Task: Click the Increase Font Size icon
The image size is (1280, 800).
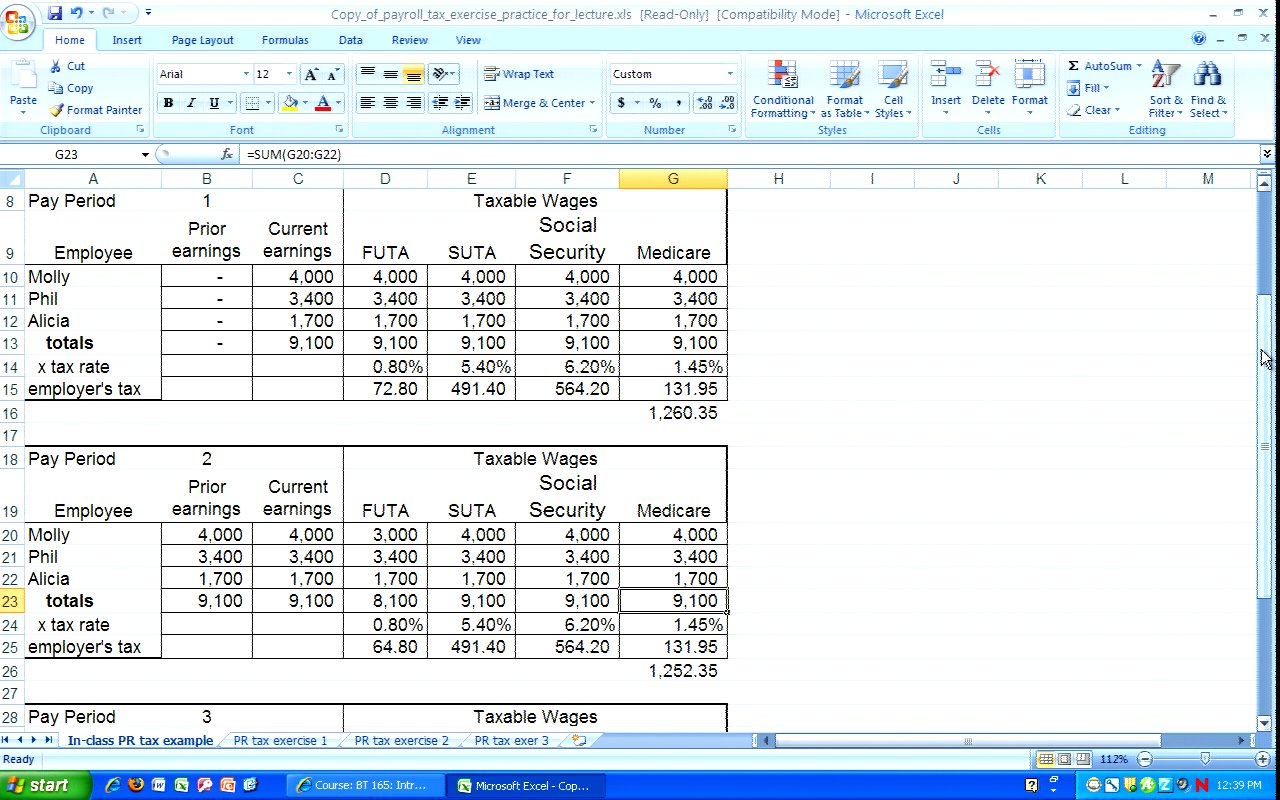Action: [x=311, y=75]
